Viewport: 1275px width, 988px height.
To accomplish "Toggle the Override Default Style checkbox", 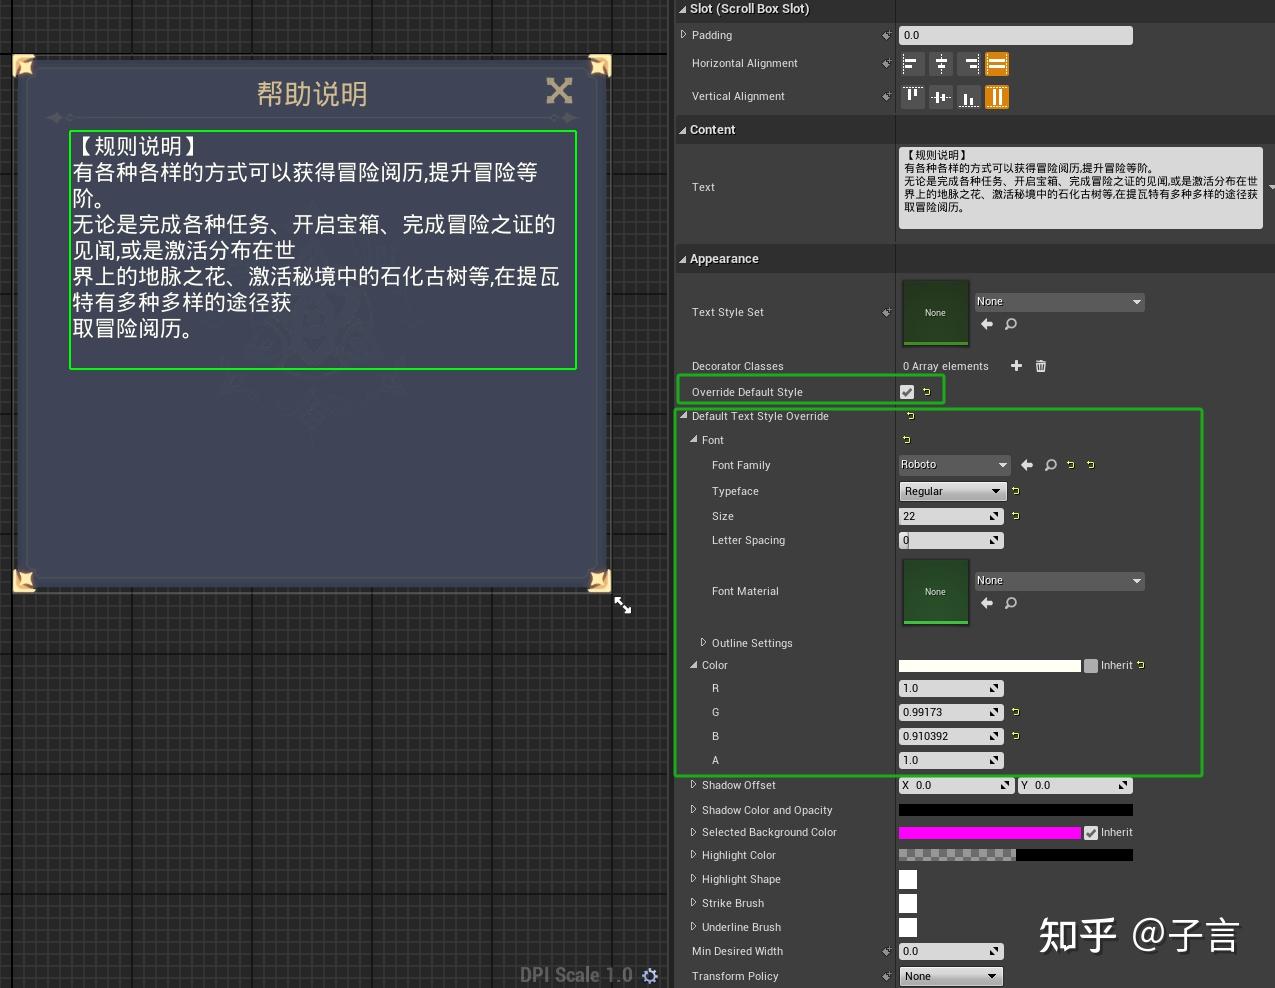I will 907,391.
